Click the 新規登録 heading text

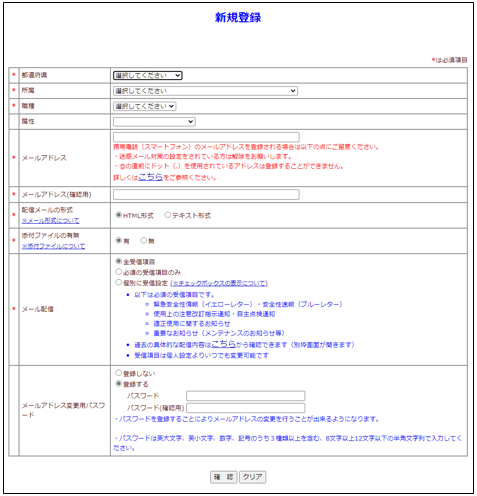point(238,17)
